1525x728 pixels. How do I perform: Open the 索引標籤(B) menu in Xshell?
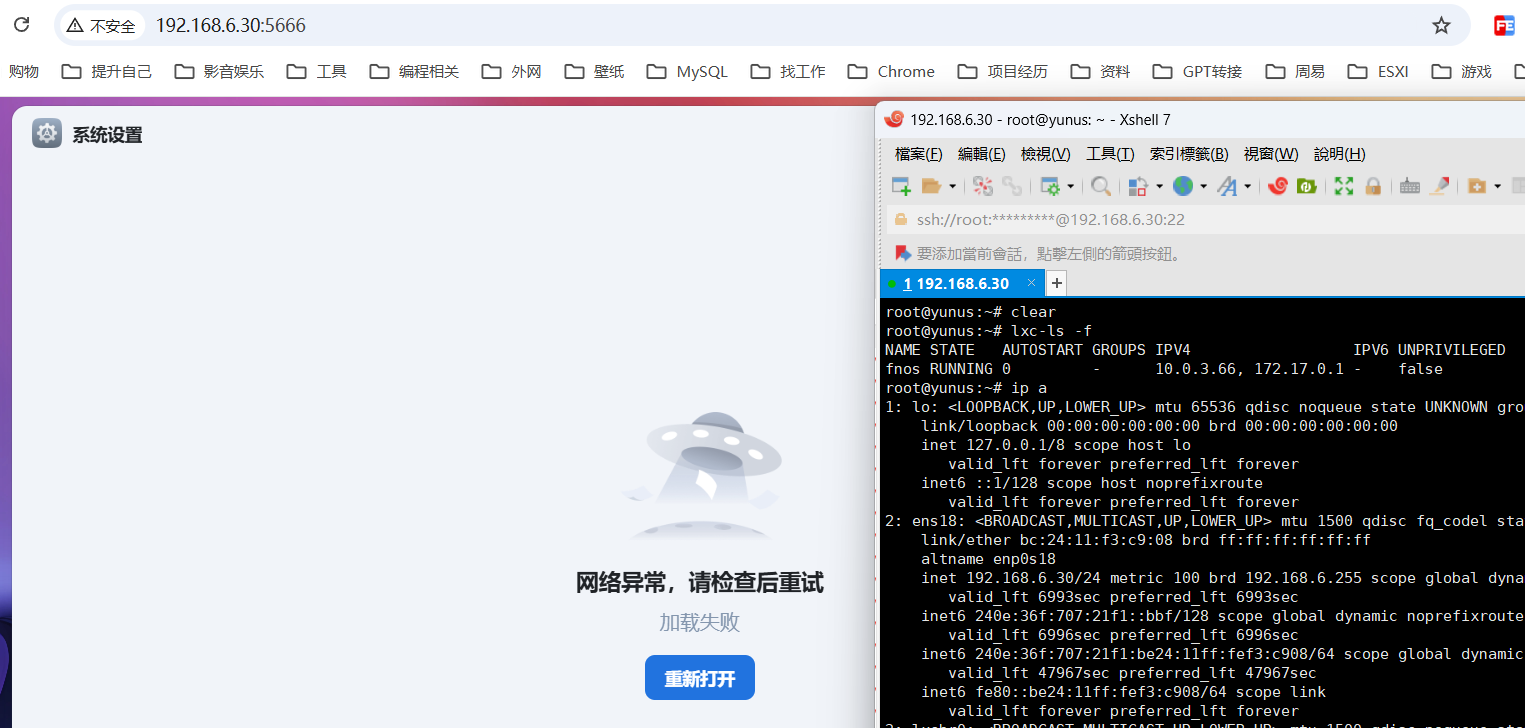(x=1189, y=154)
